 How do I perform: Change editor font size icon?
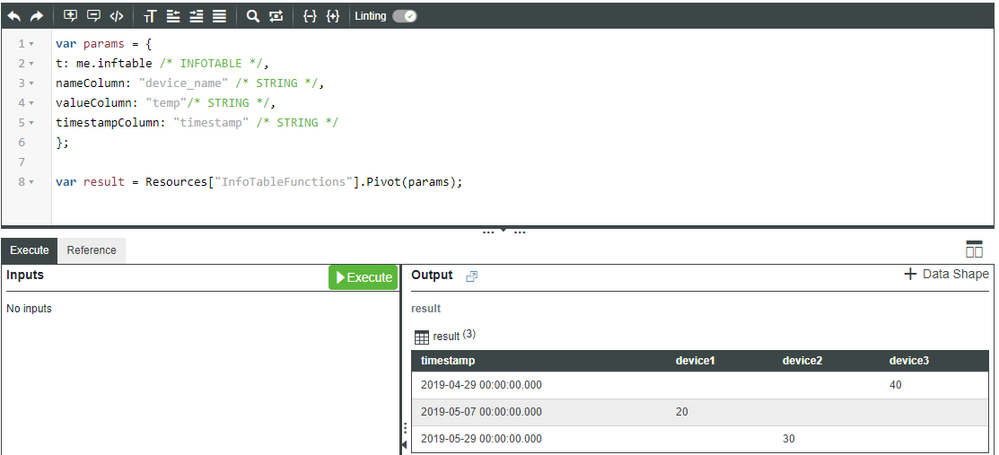(x=150, y=17)
